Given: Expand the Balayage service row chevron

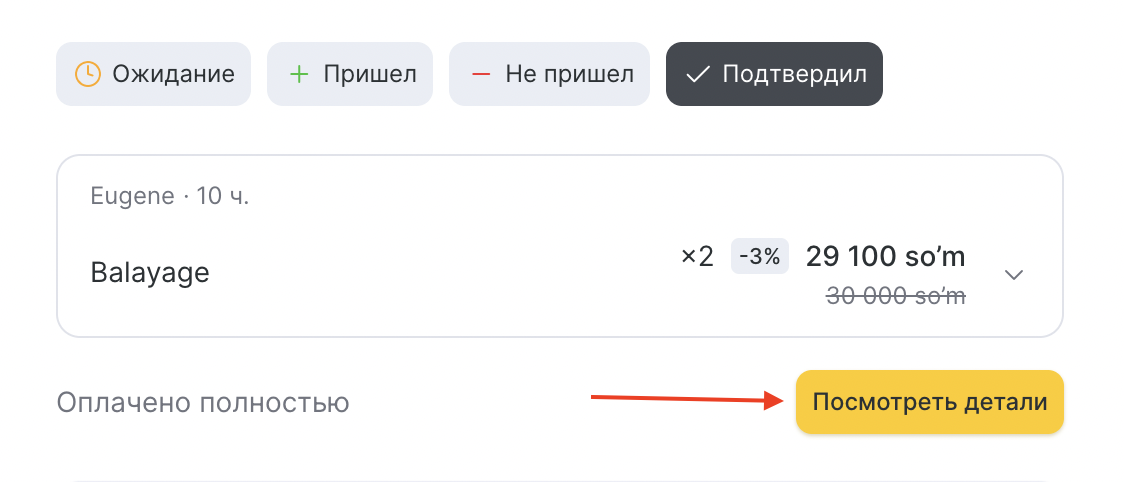Looking at the screenshot, I should pyautogui.click(x=1014, y=275).
